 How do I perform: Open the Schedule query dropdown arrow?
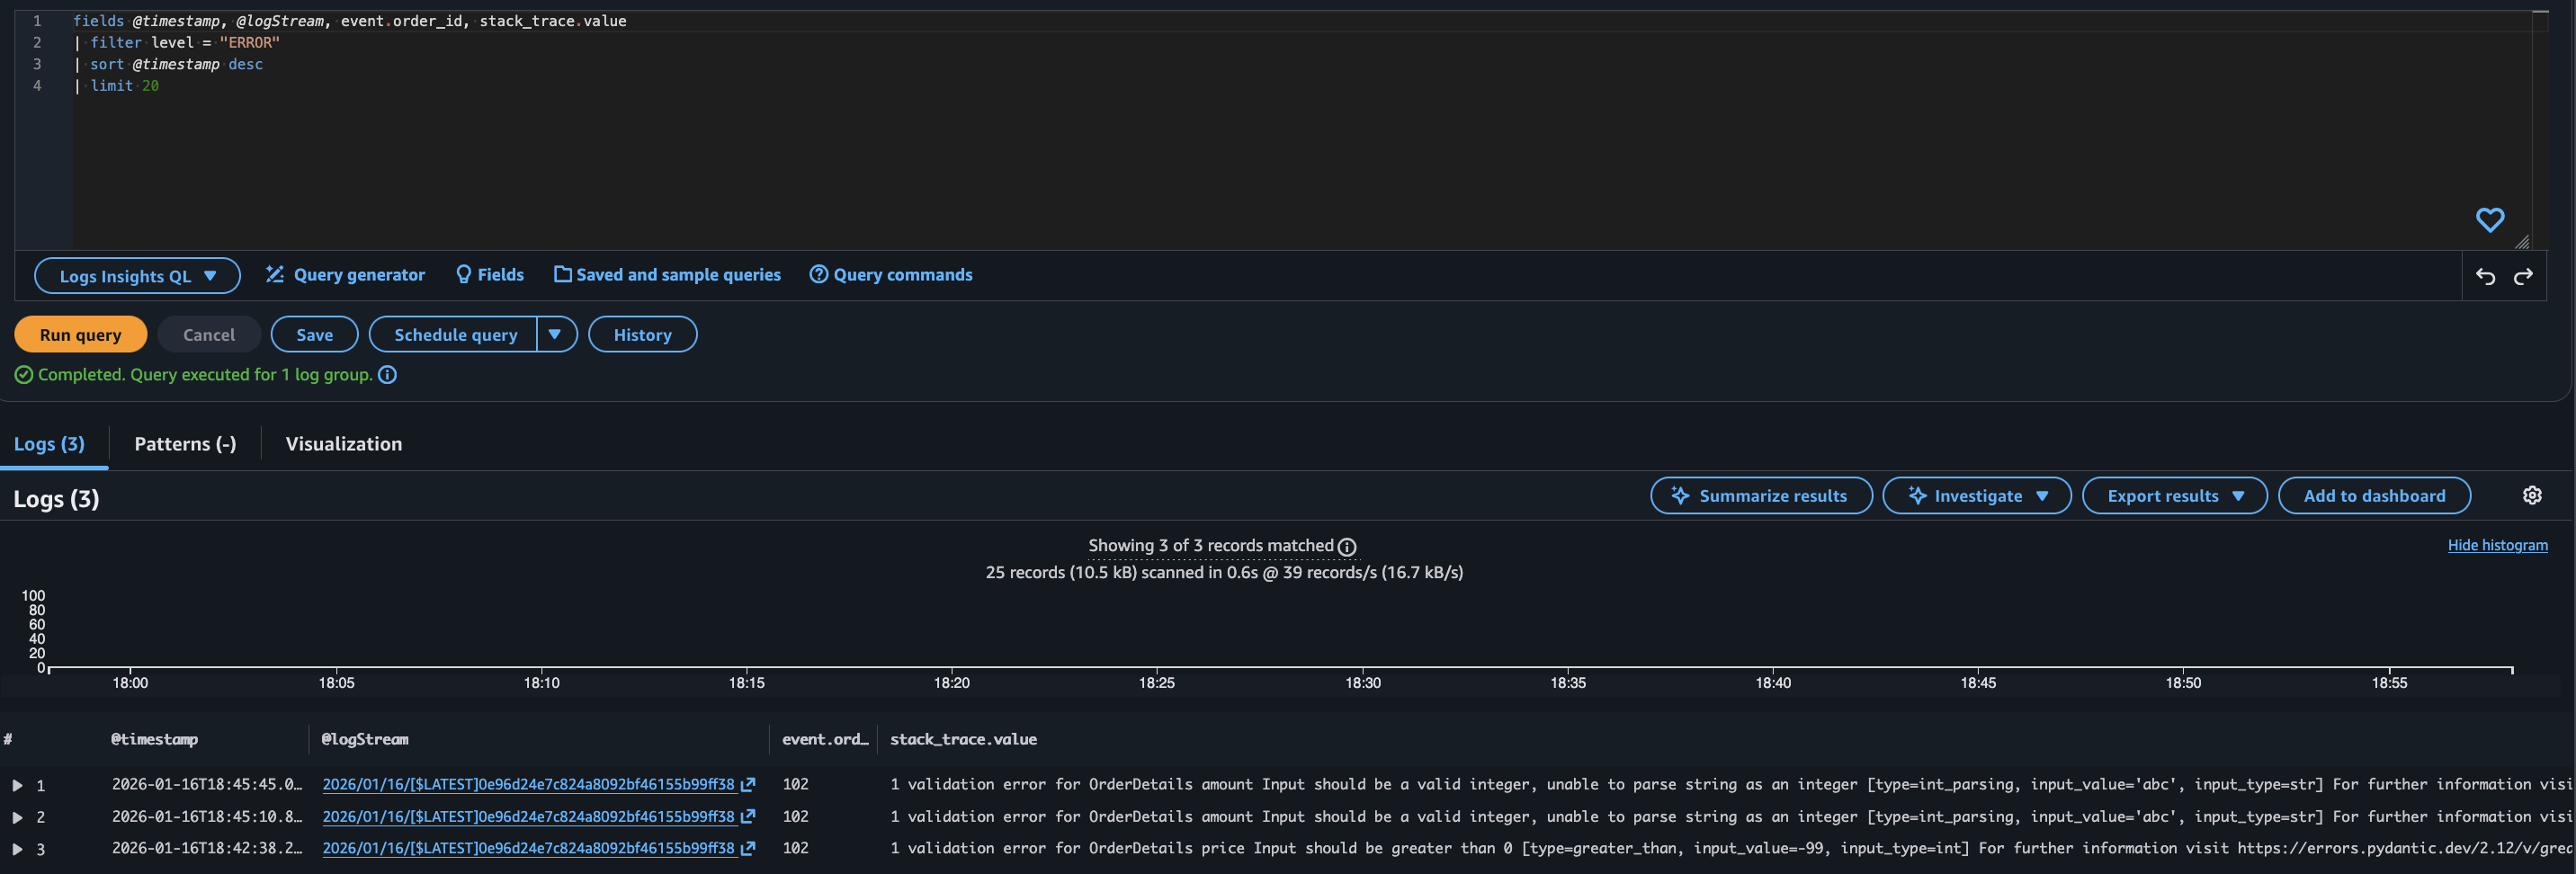click(x=556, y=334)
